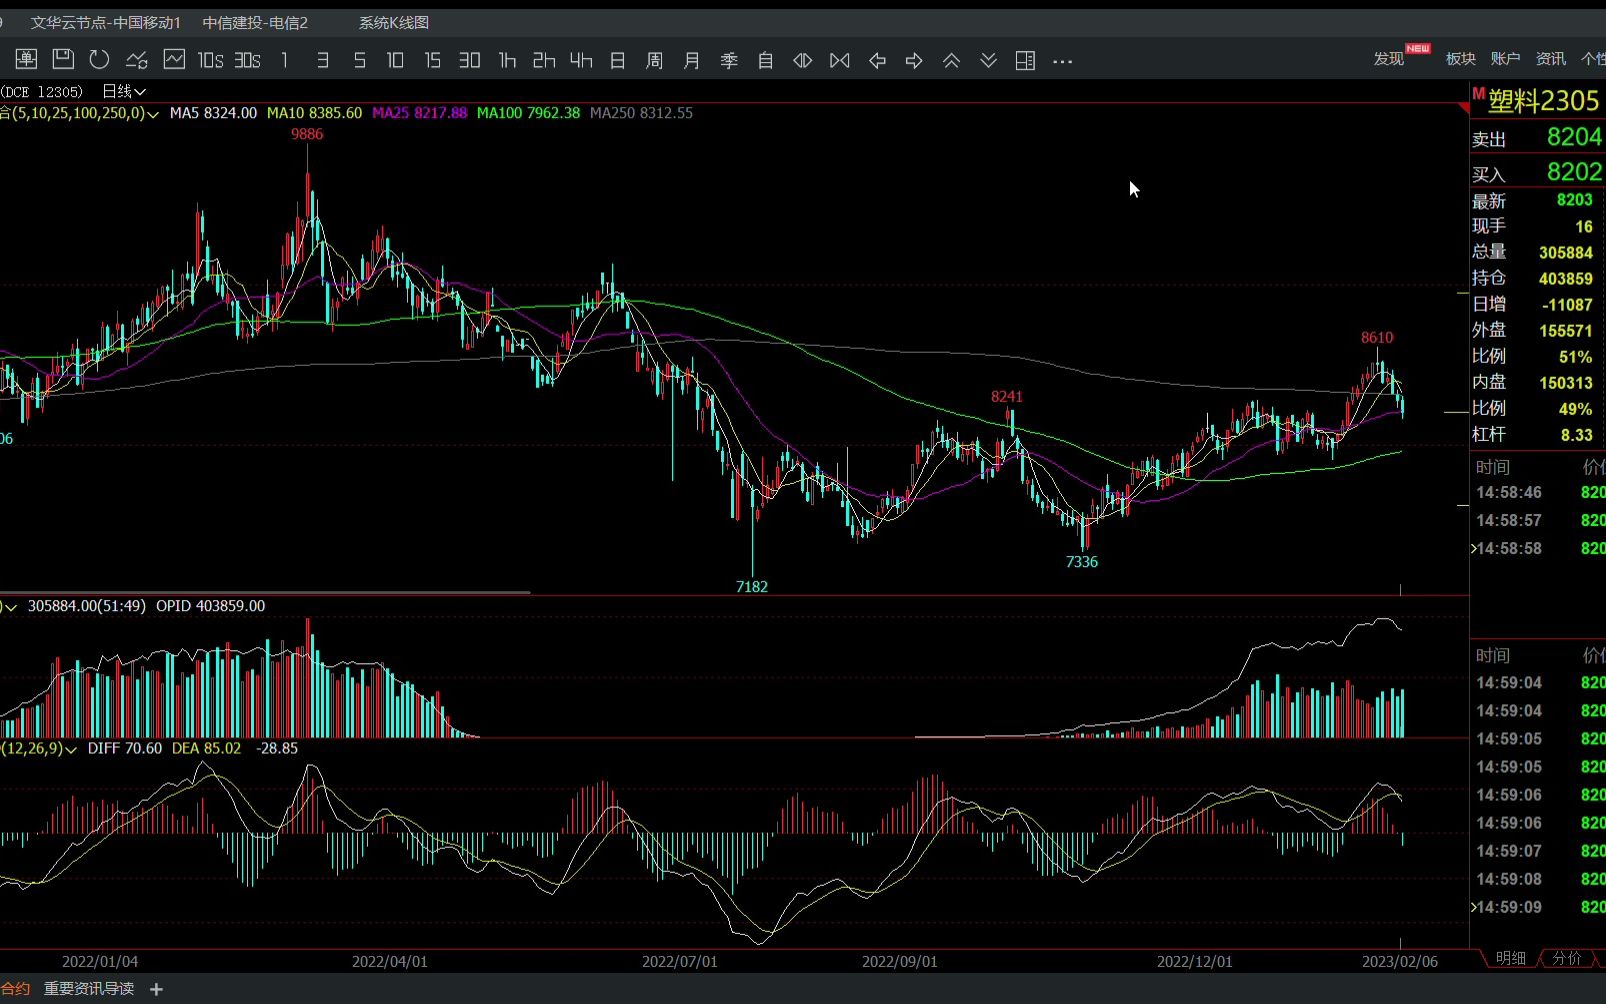
Task: Click the MA5 8324.00 label
Action: pyautogui.click(x=213, y=113)
